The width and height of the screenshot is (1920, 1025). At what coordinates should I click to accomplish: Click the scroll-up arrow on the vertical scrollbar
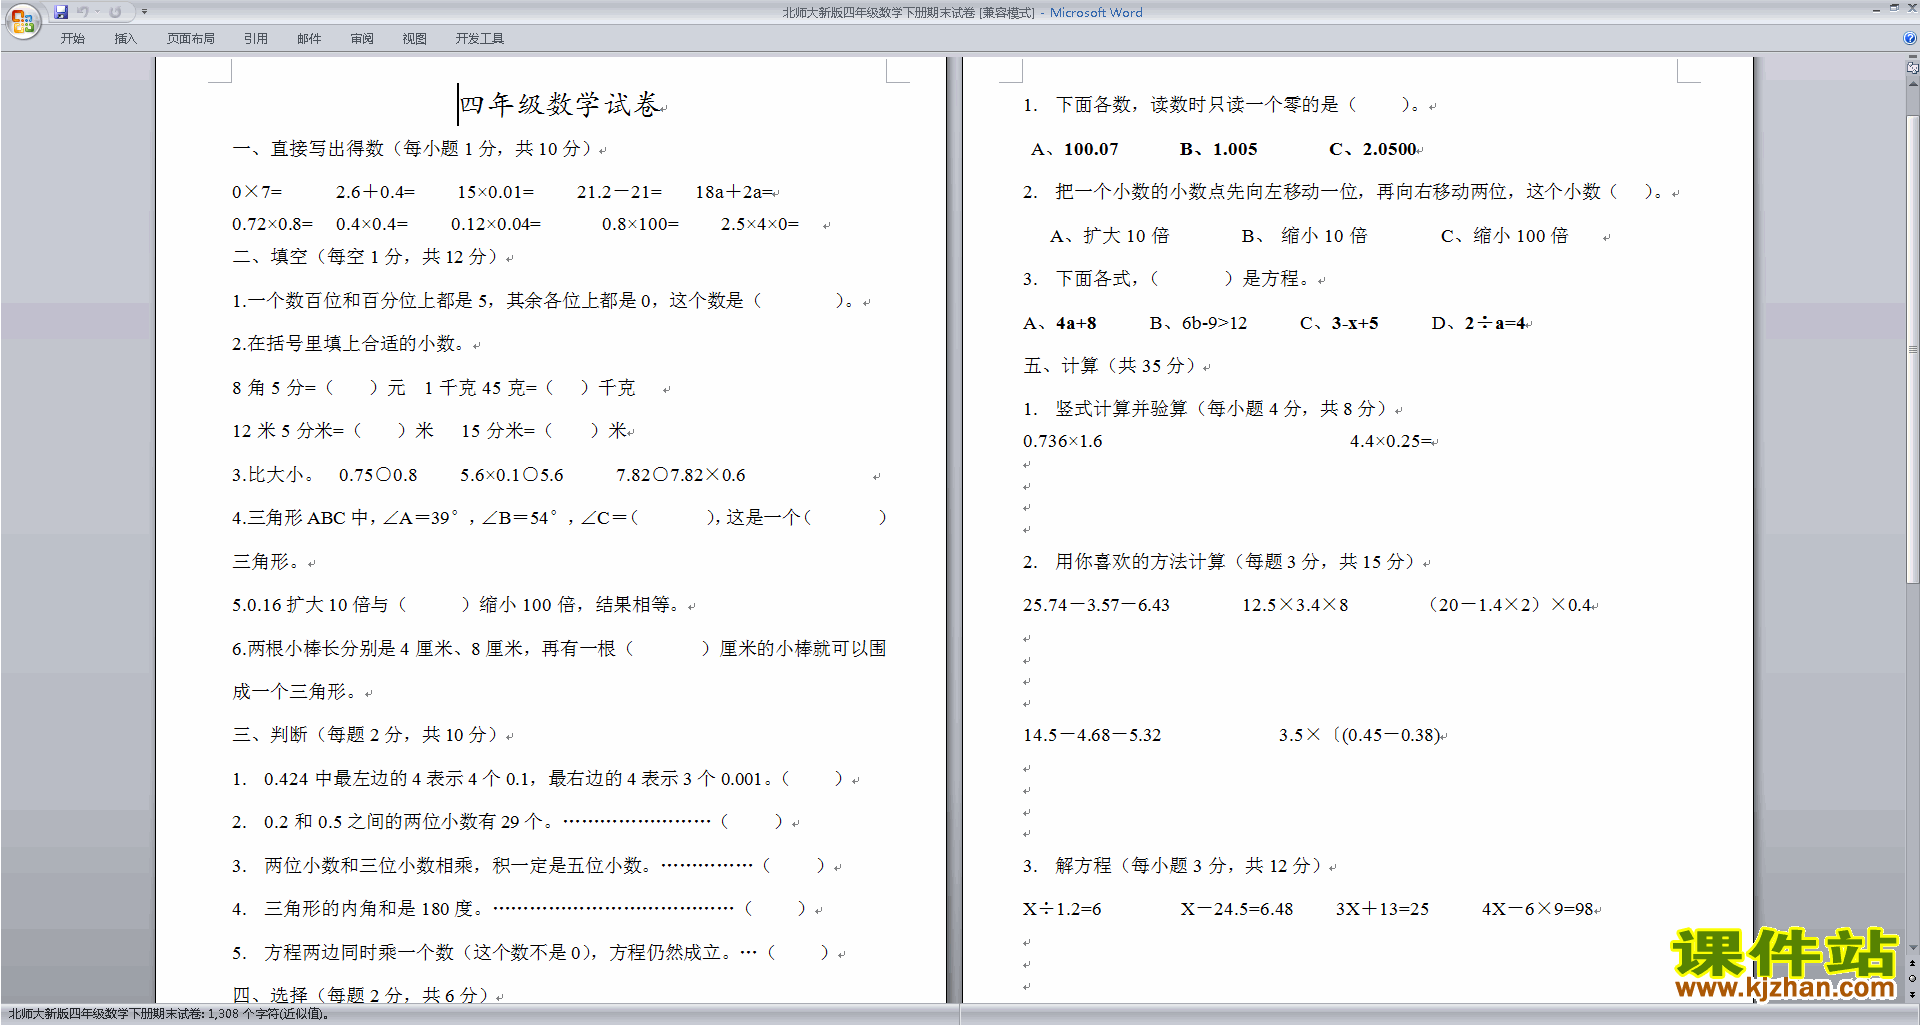pos(1912,84)
